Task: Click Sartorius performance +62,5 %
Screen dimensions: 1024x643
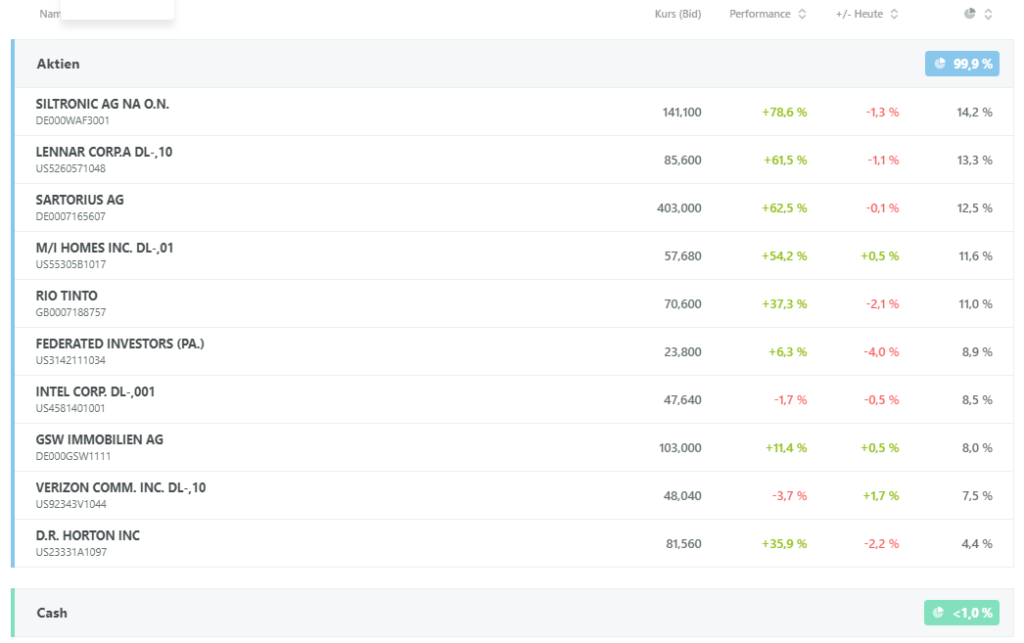Action: [784, 208]
